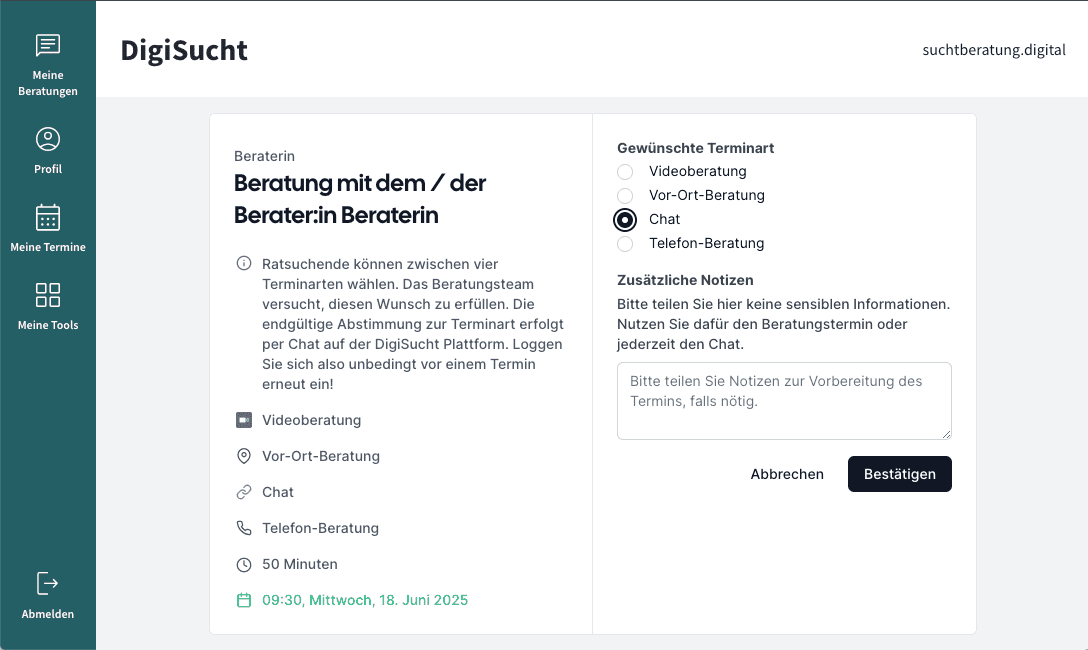Select the Videoberatung radio option
Viewport: 1088px width, 650px height.
[x=625, y=171]
